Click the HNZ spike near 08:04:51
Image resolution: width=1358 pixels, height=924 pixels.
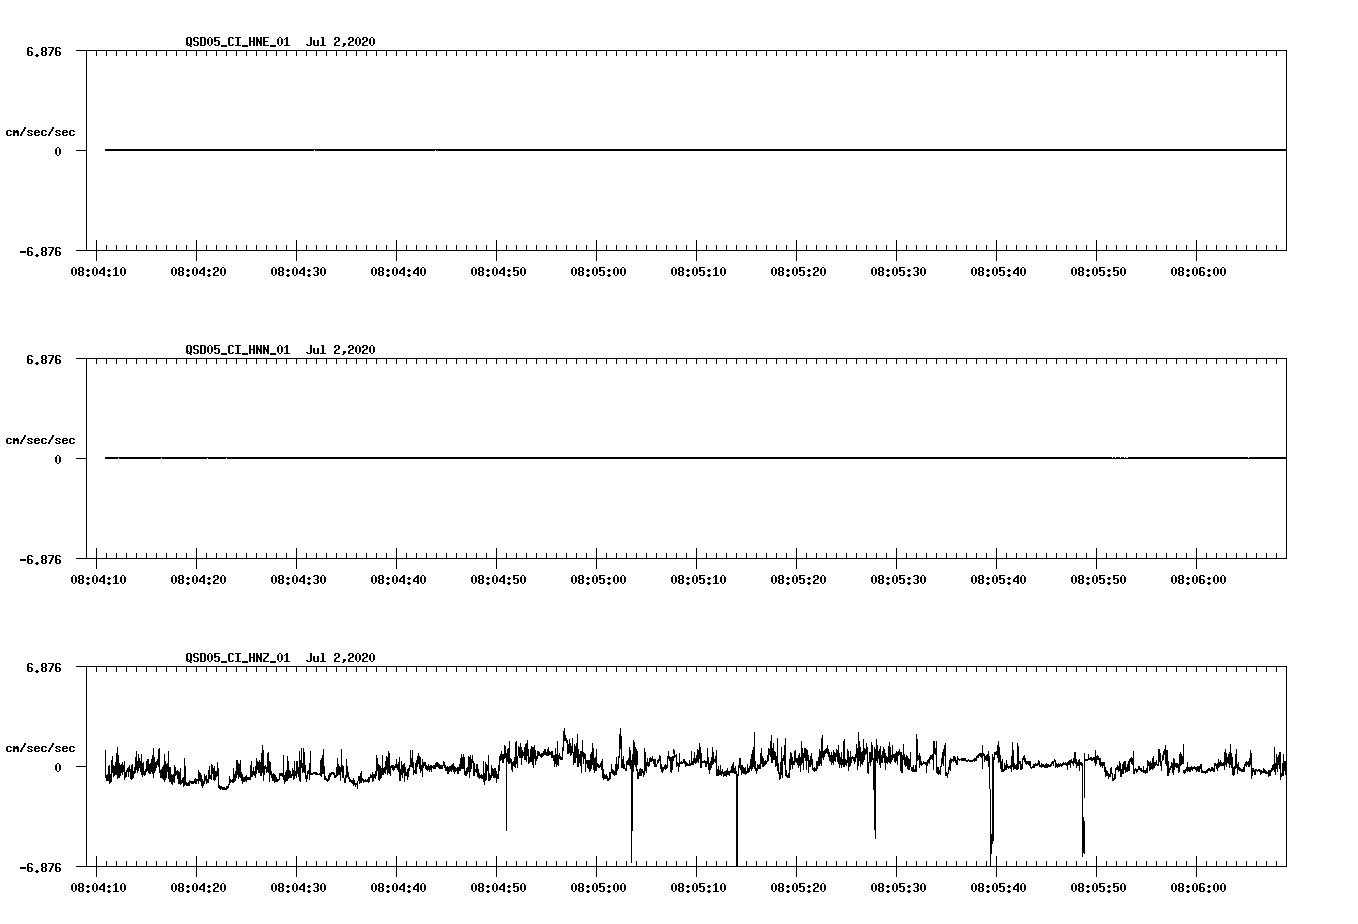(x=506, y=798)
